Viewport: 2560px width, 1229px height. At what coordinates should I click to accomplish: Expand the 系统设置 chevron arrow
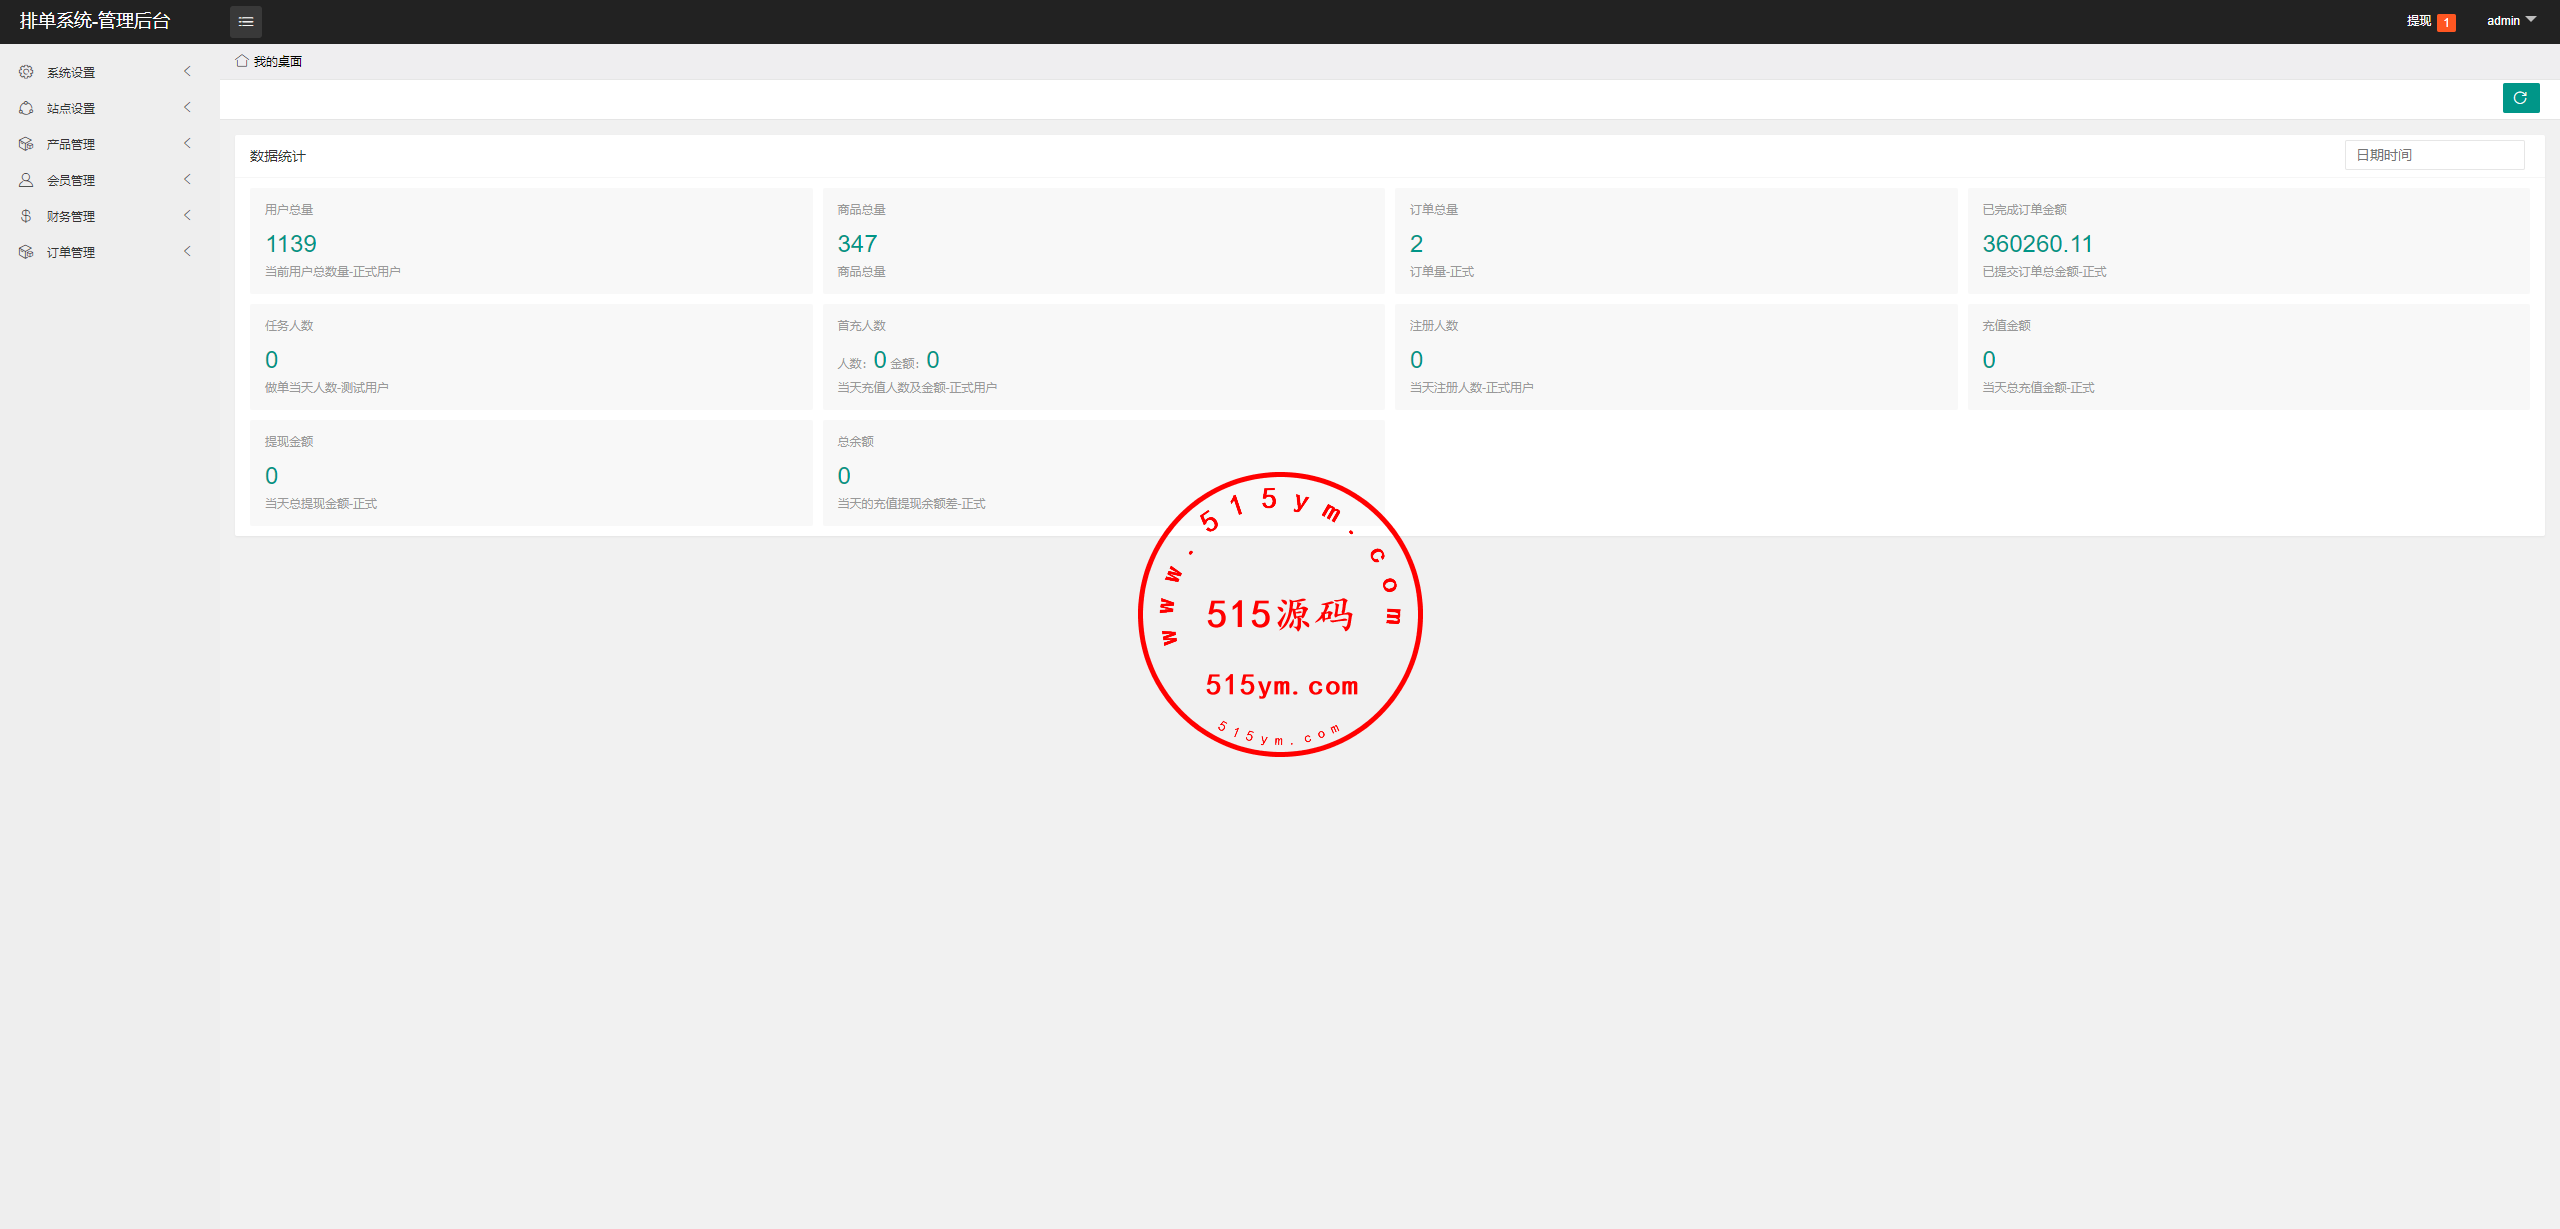[x=187, y=71]
